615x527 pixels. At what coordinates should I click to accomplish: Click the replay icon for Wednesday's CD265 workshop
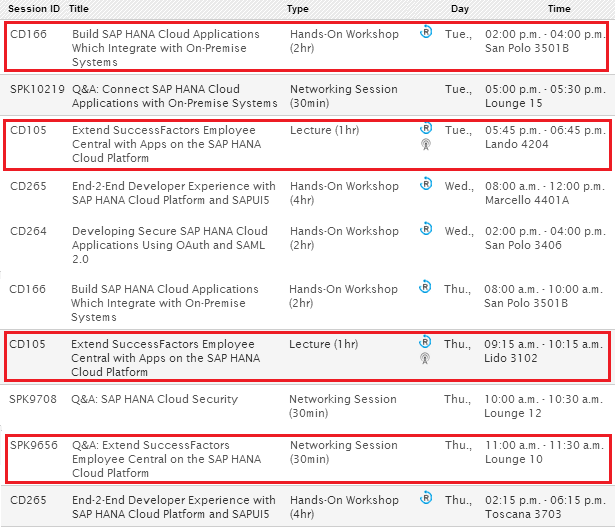click(426, 184)
